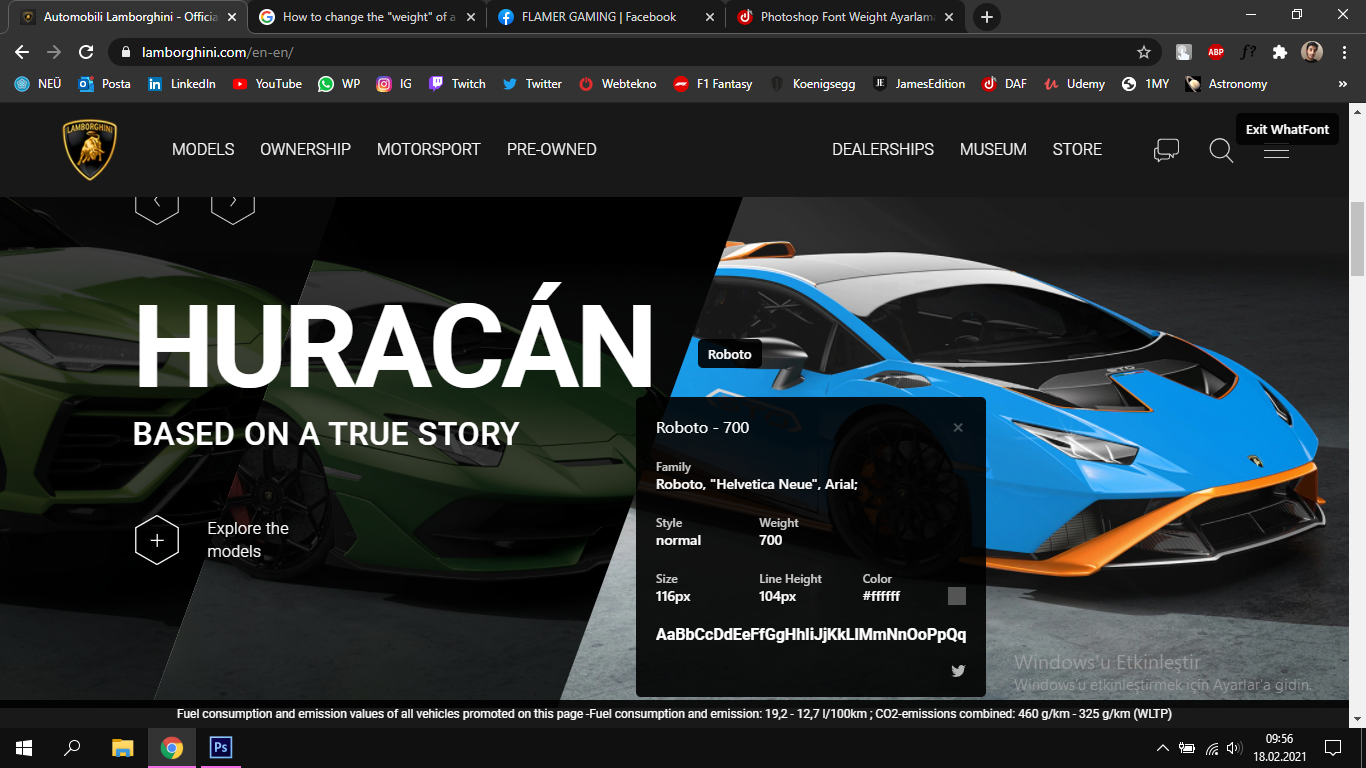Expand hidden bookmarks with double chevron

coord(1343,84)
